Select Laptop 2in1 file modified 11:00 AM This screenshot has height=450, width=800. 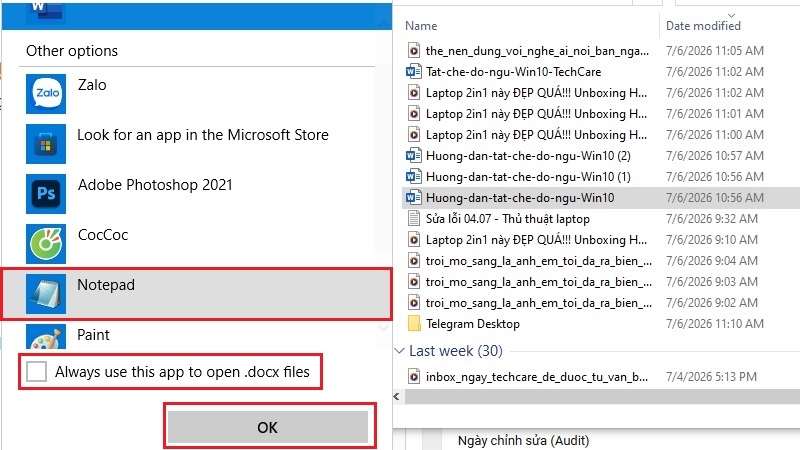[536, 135]
